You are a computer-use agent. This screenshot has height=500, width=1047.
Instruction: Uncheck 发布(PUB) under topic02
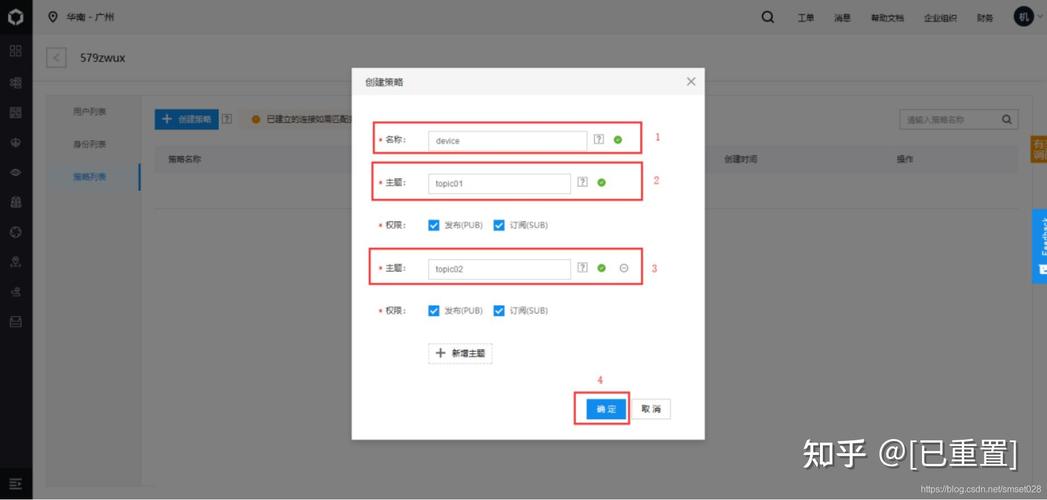point(434,311)
